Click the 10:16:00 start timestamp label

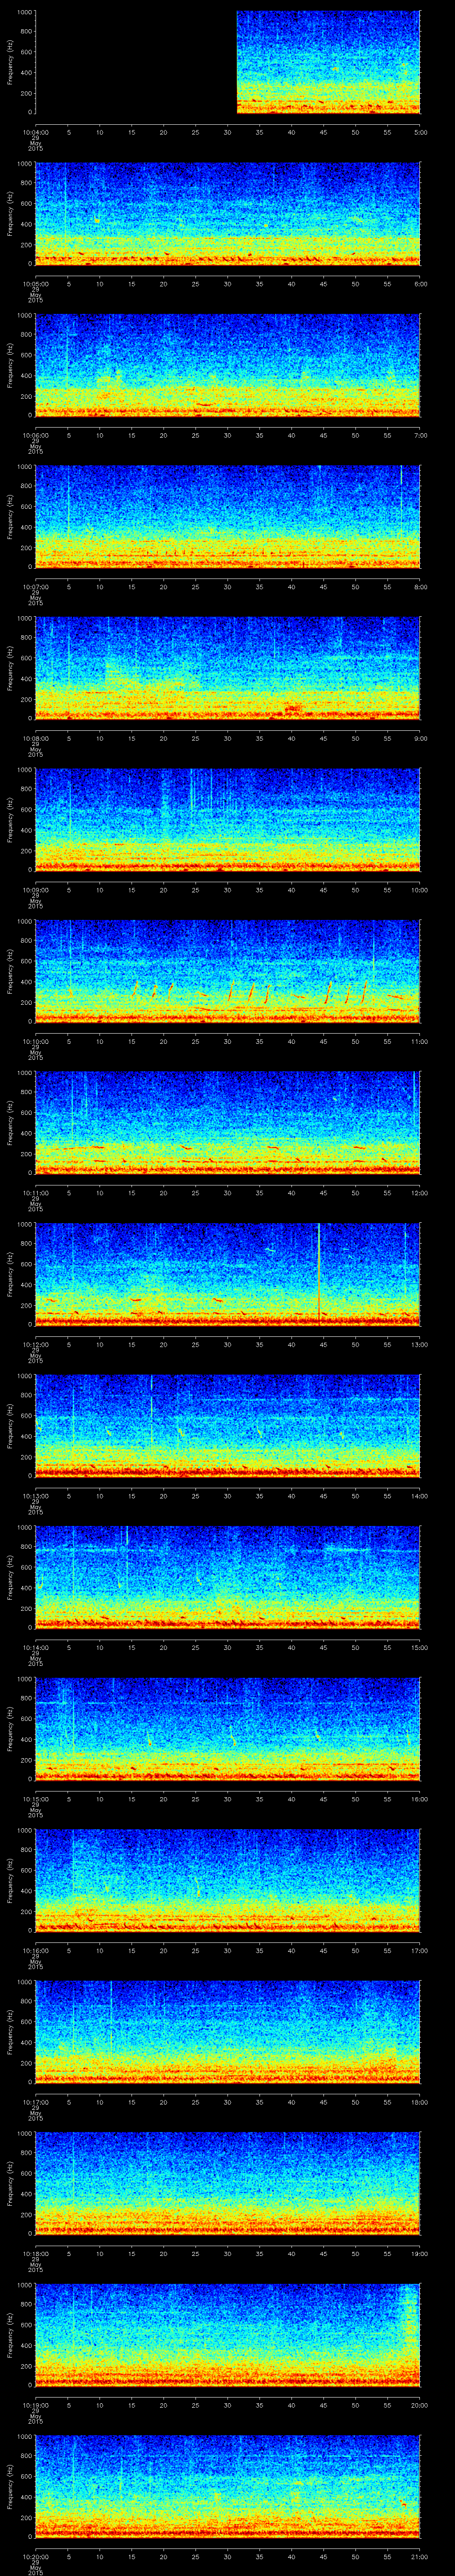tap(35, 1950)
